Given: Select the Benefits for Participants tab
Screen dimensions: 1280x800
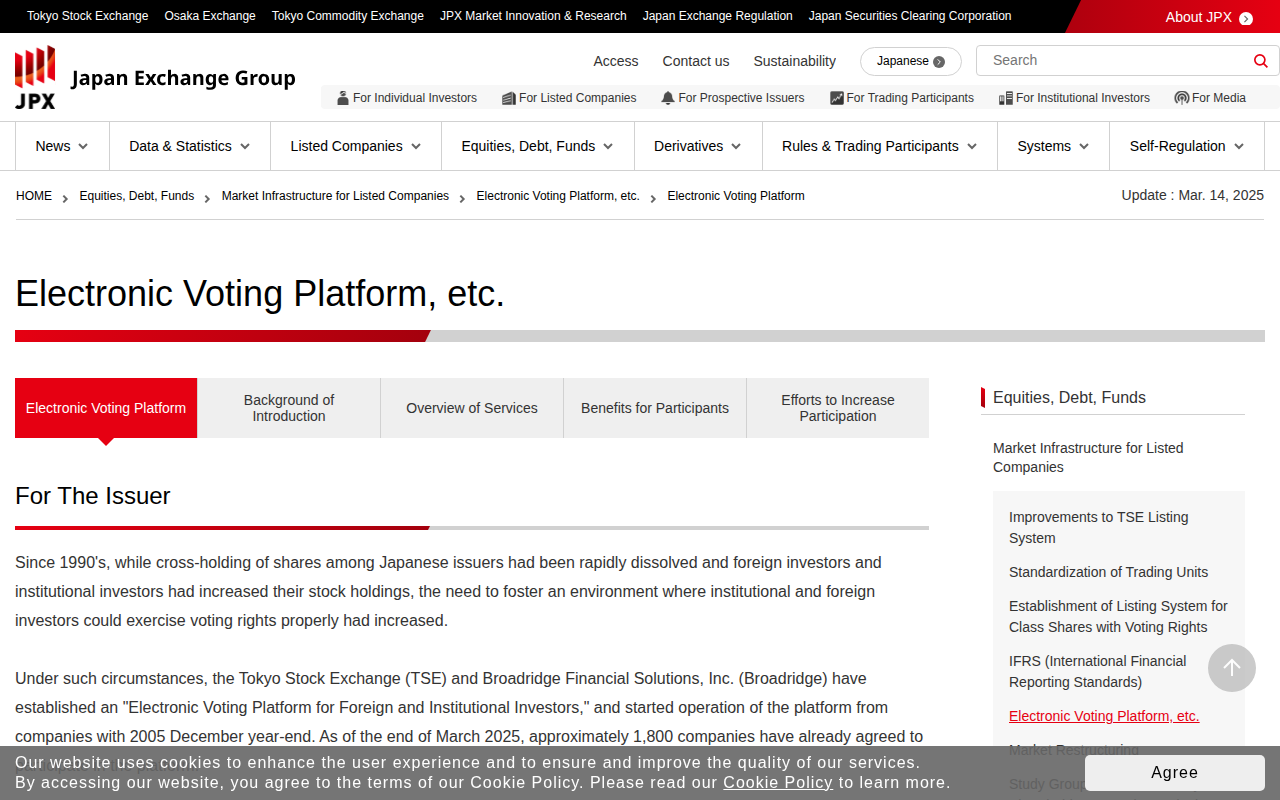Looking at the screenshot, I should (655, 408).
